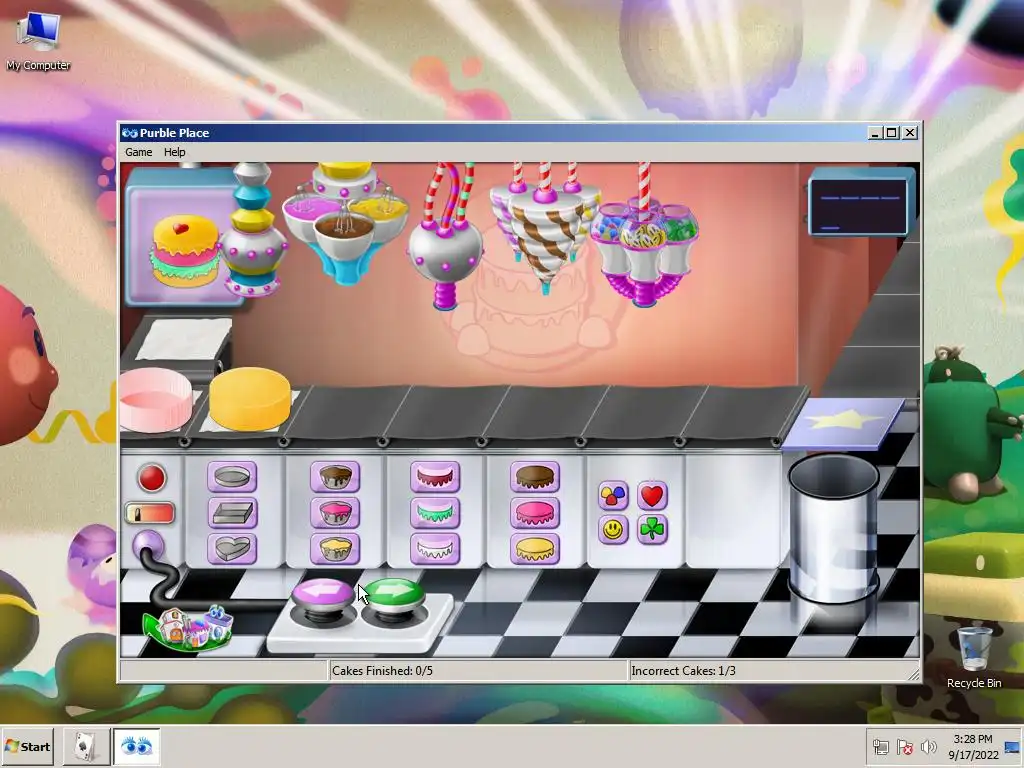Pick the white filling layer button
Image resolution: width=1024 pixels, height=768 pixels.
coord(435,549)
